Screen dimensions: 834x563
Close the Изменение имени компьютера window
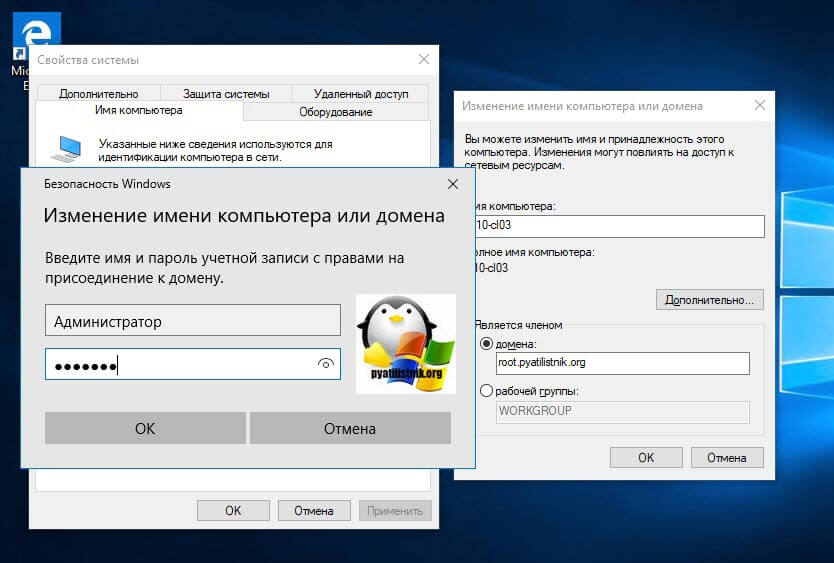click(x=761, y=105)
